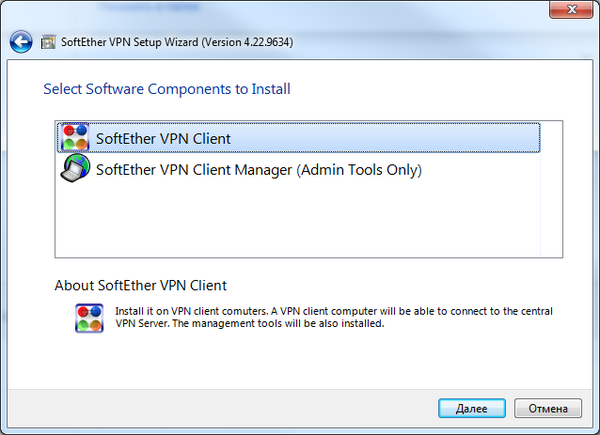Click the 'Select Software Components to Install' heading
Viewport: 600px width, 435px height.
coord(167,89)
